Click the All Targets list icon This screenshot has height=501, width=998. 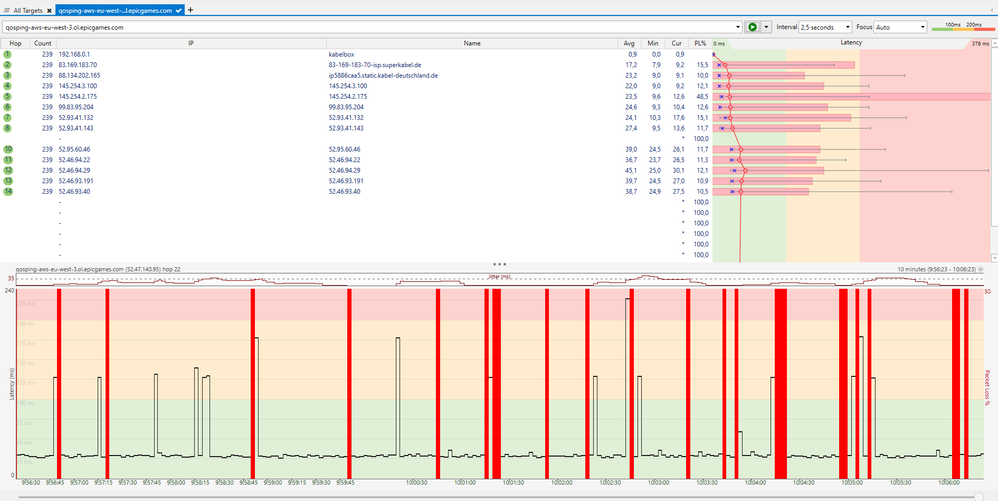coord(7,9)
